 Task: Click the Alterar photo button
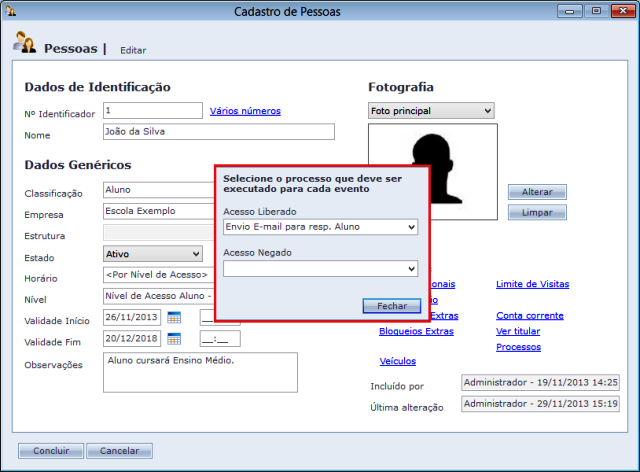(x=537, y=192)
